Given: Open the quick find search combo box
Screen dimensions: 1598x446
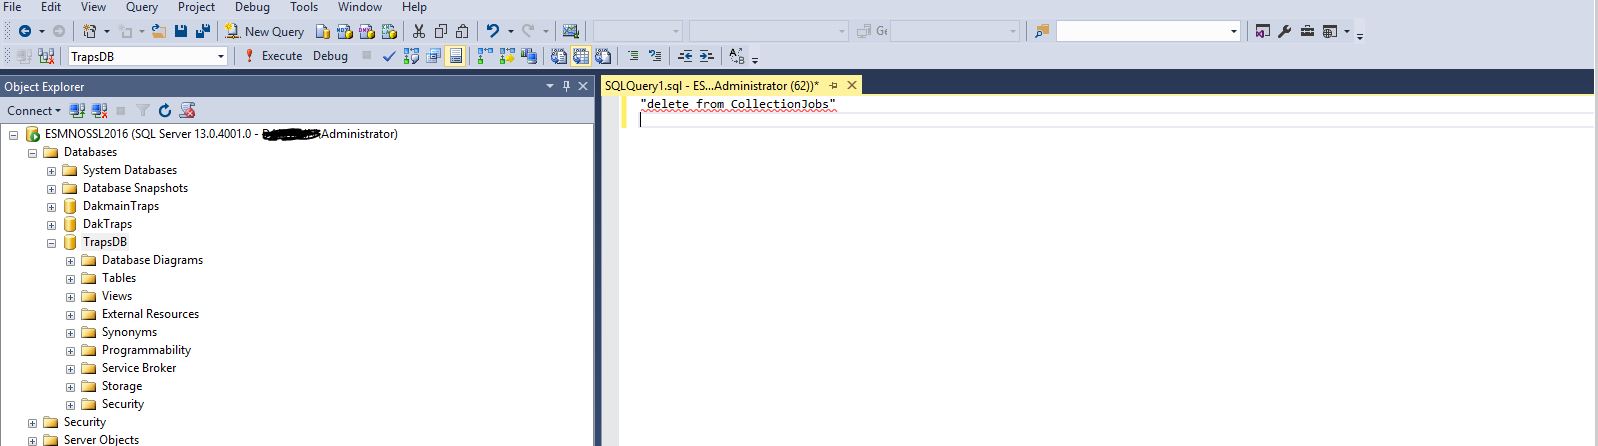Looking at the screenshot, I should click(x=1147, y=31).
